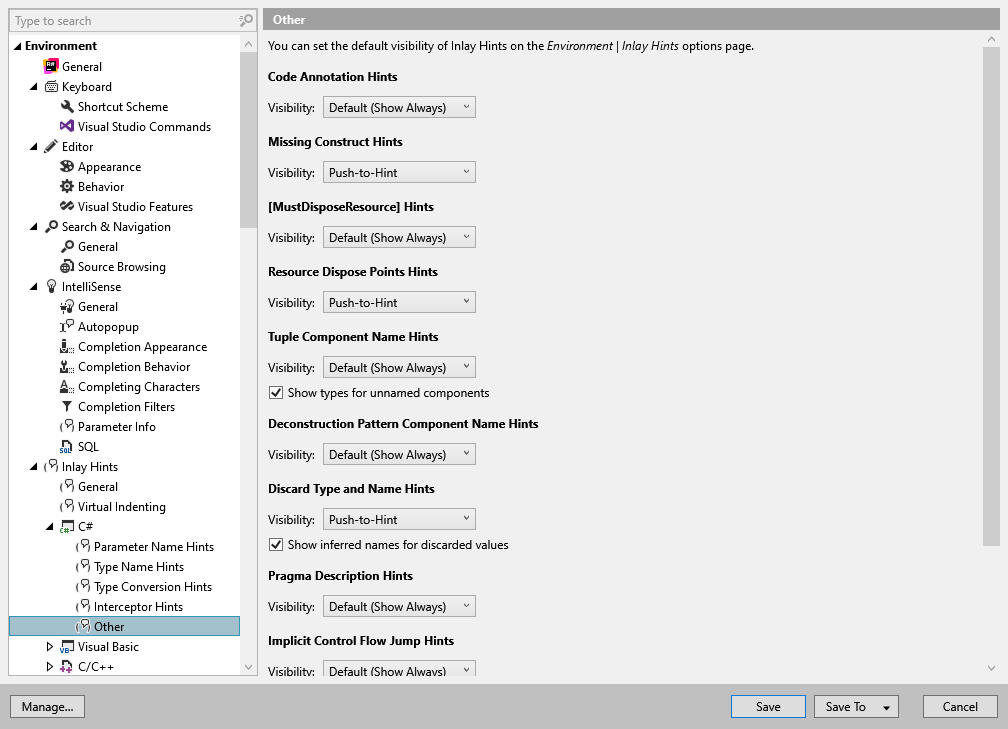Click the Cancel button

(x=960, y=706)
